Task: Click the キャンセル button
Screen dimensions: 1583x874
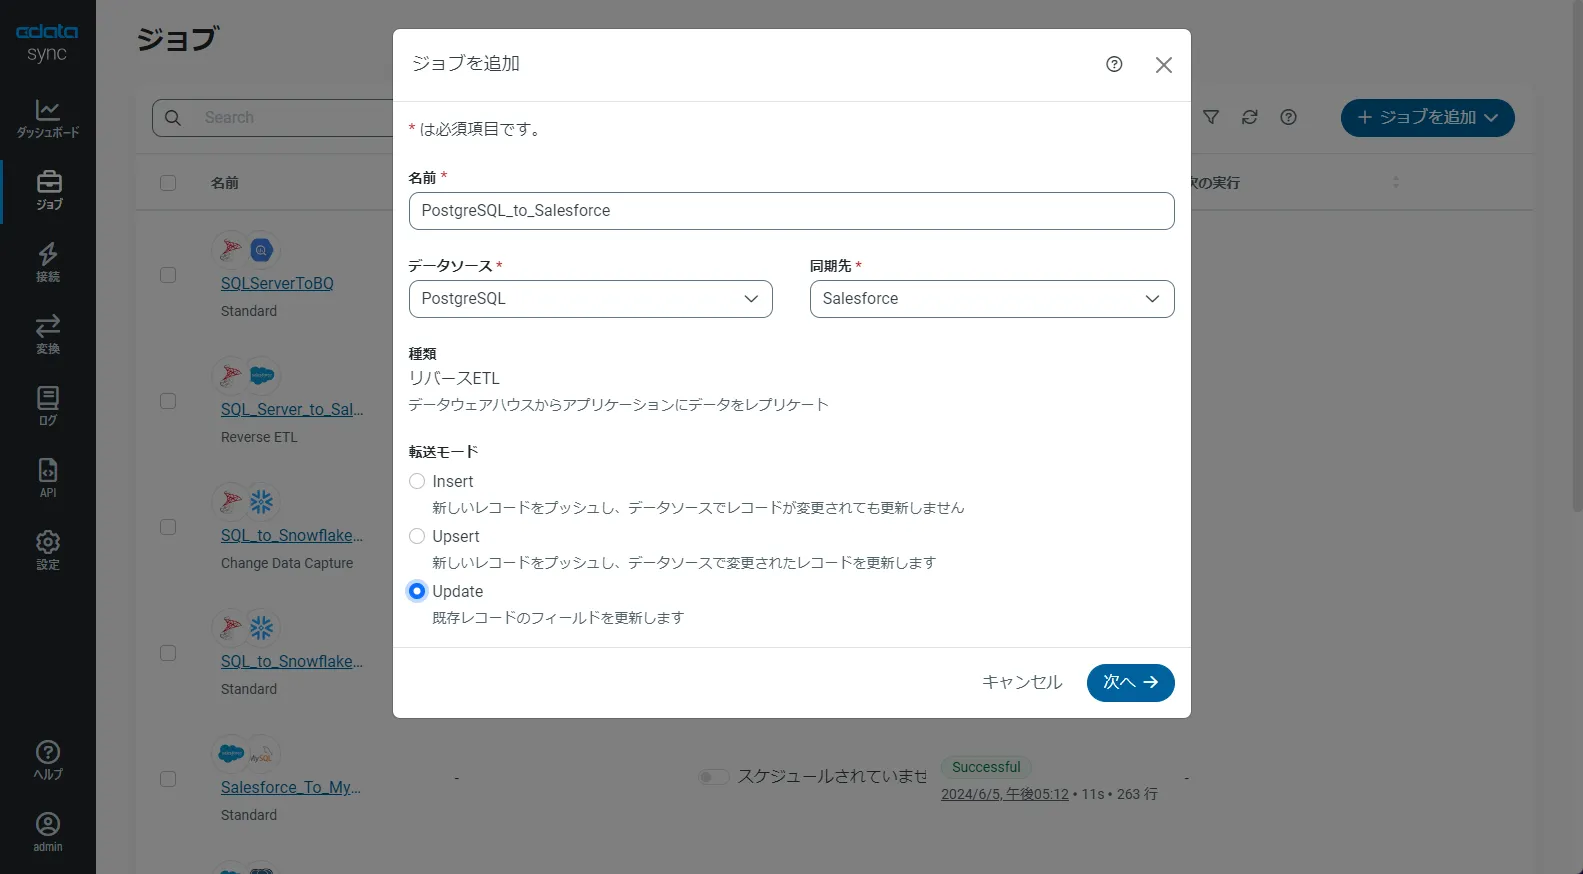Action: (1022, 682)
